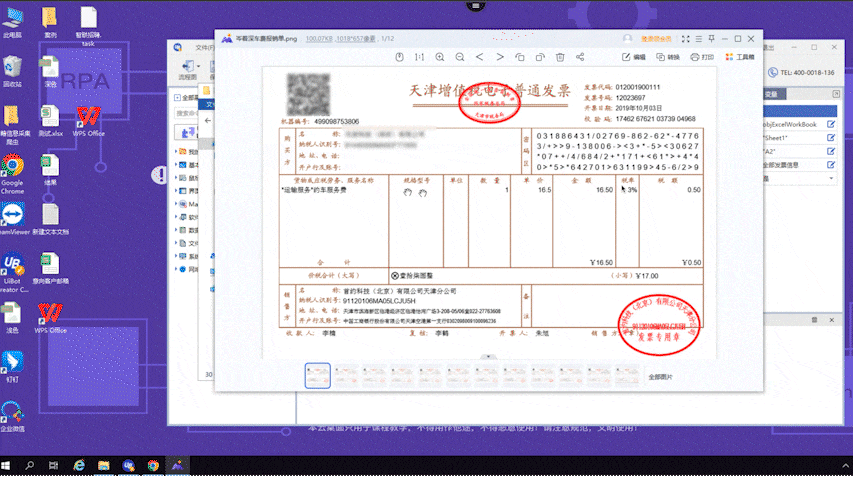The image size is (854, 480).
Task: Expand the 基本 command tree node
Action: point(176,165)
